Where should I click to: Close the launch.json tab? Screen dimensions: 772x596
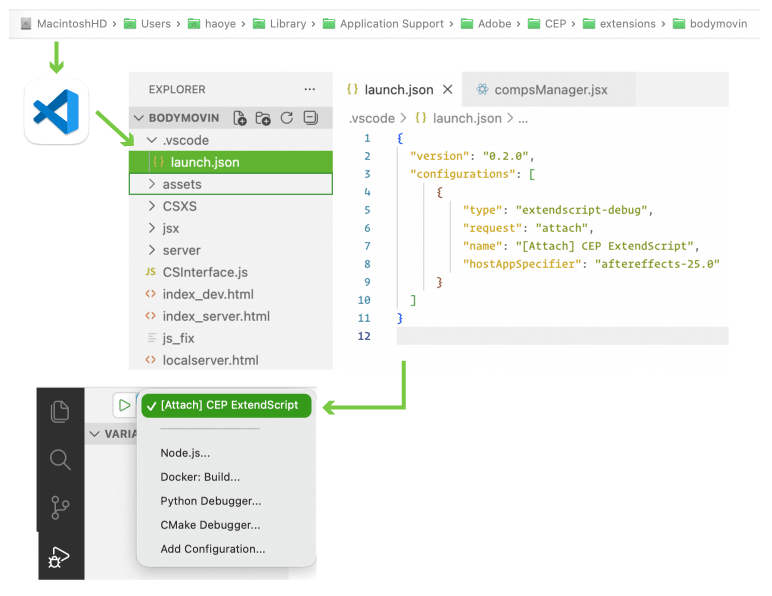(448, 90)
